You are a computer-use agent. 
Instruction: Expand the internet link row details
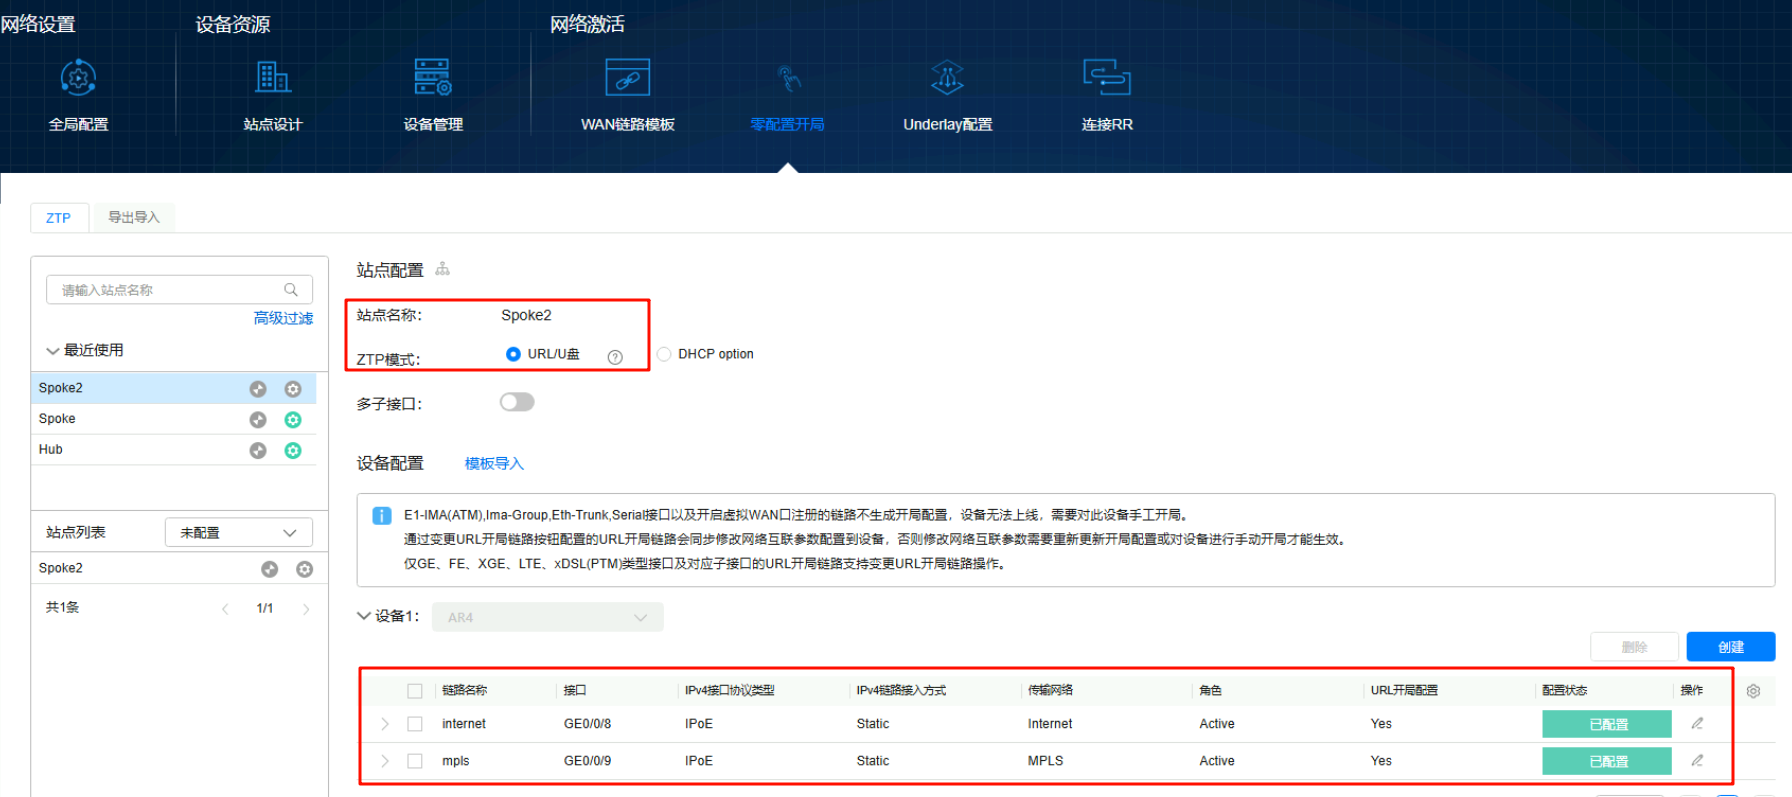tap(385, 724)
